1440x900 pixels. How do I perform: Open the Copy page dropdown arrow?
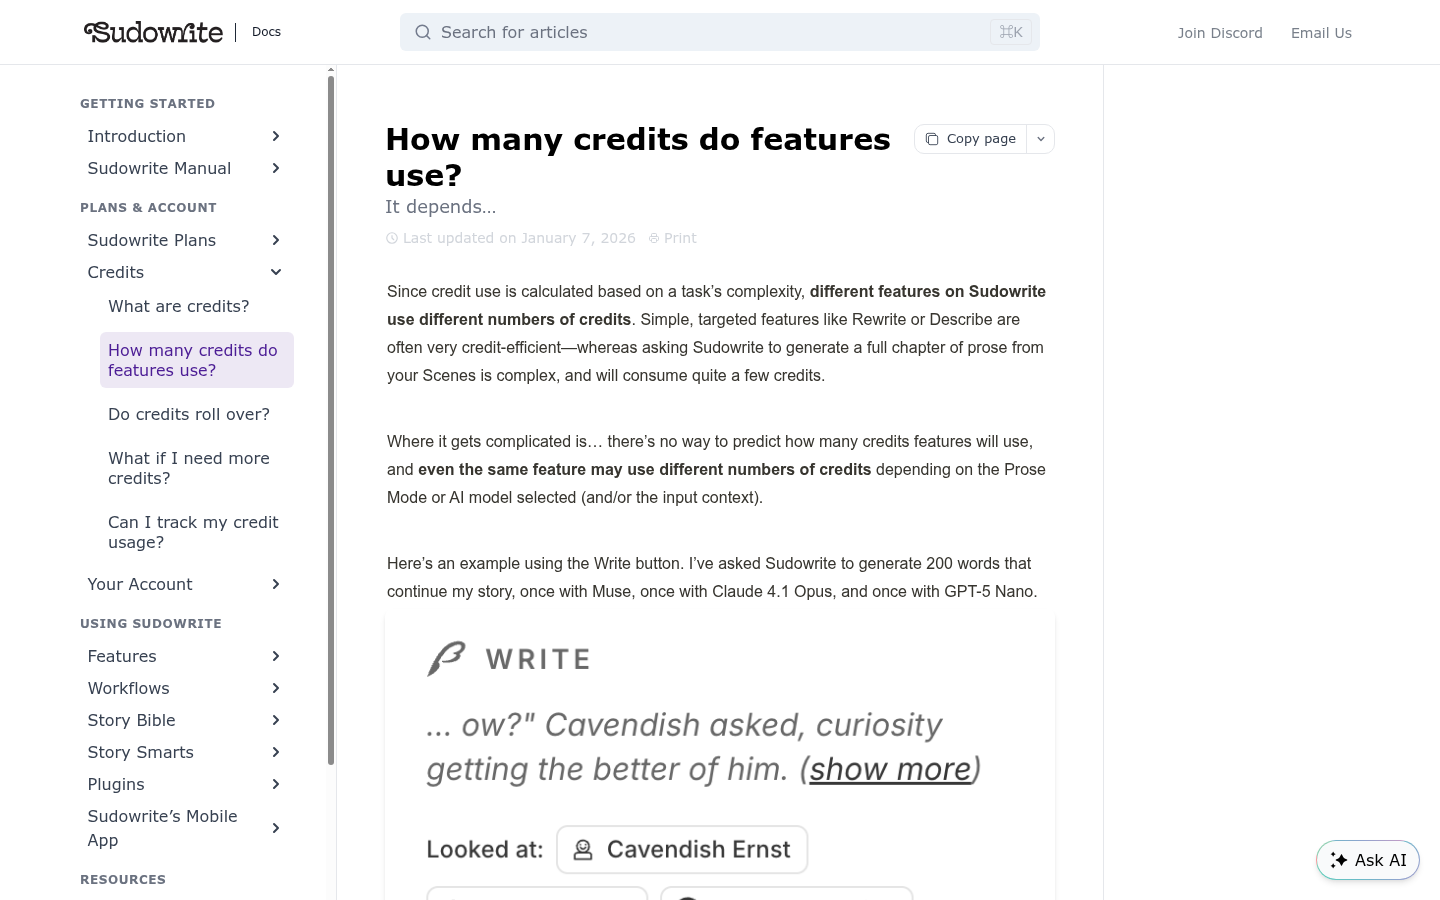pos(1041,139)
